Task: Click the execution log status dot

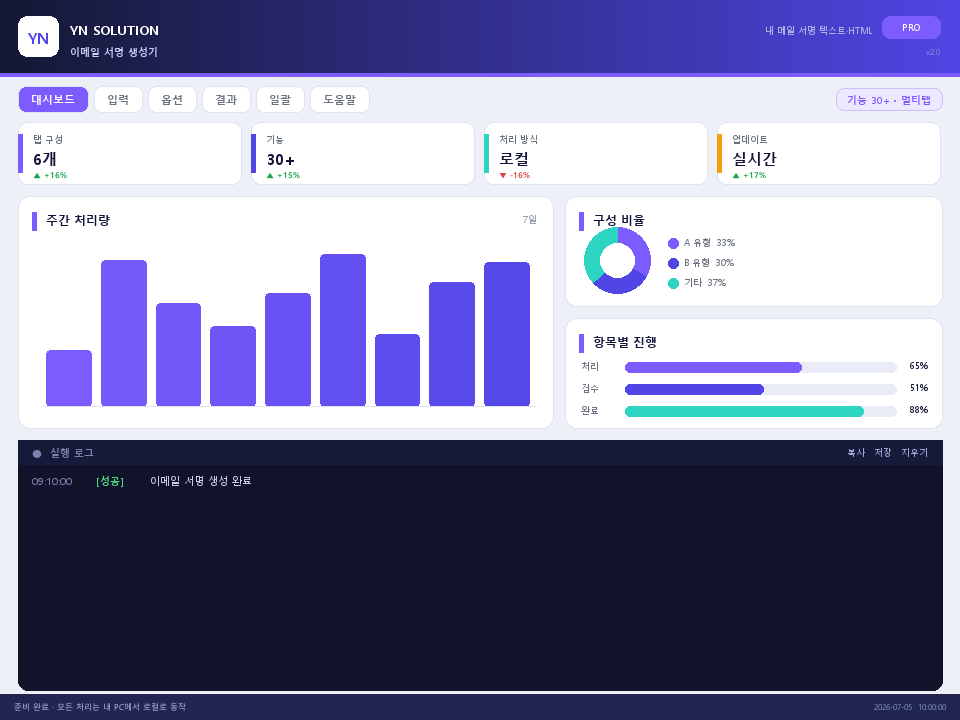Action: [x=37, y=454]
